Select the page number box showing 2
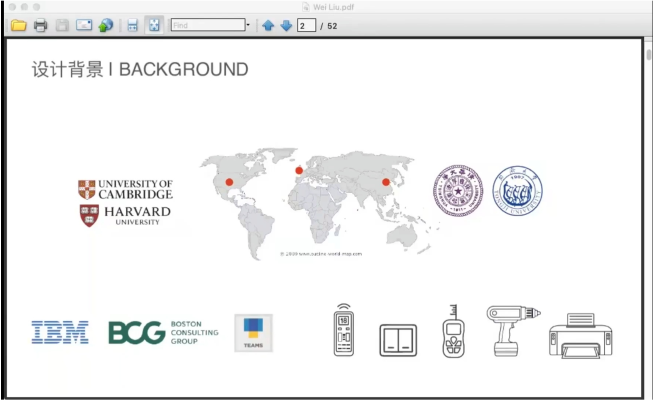The width and height of the screenshot is (653, 400). tap(305, 25)
